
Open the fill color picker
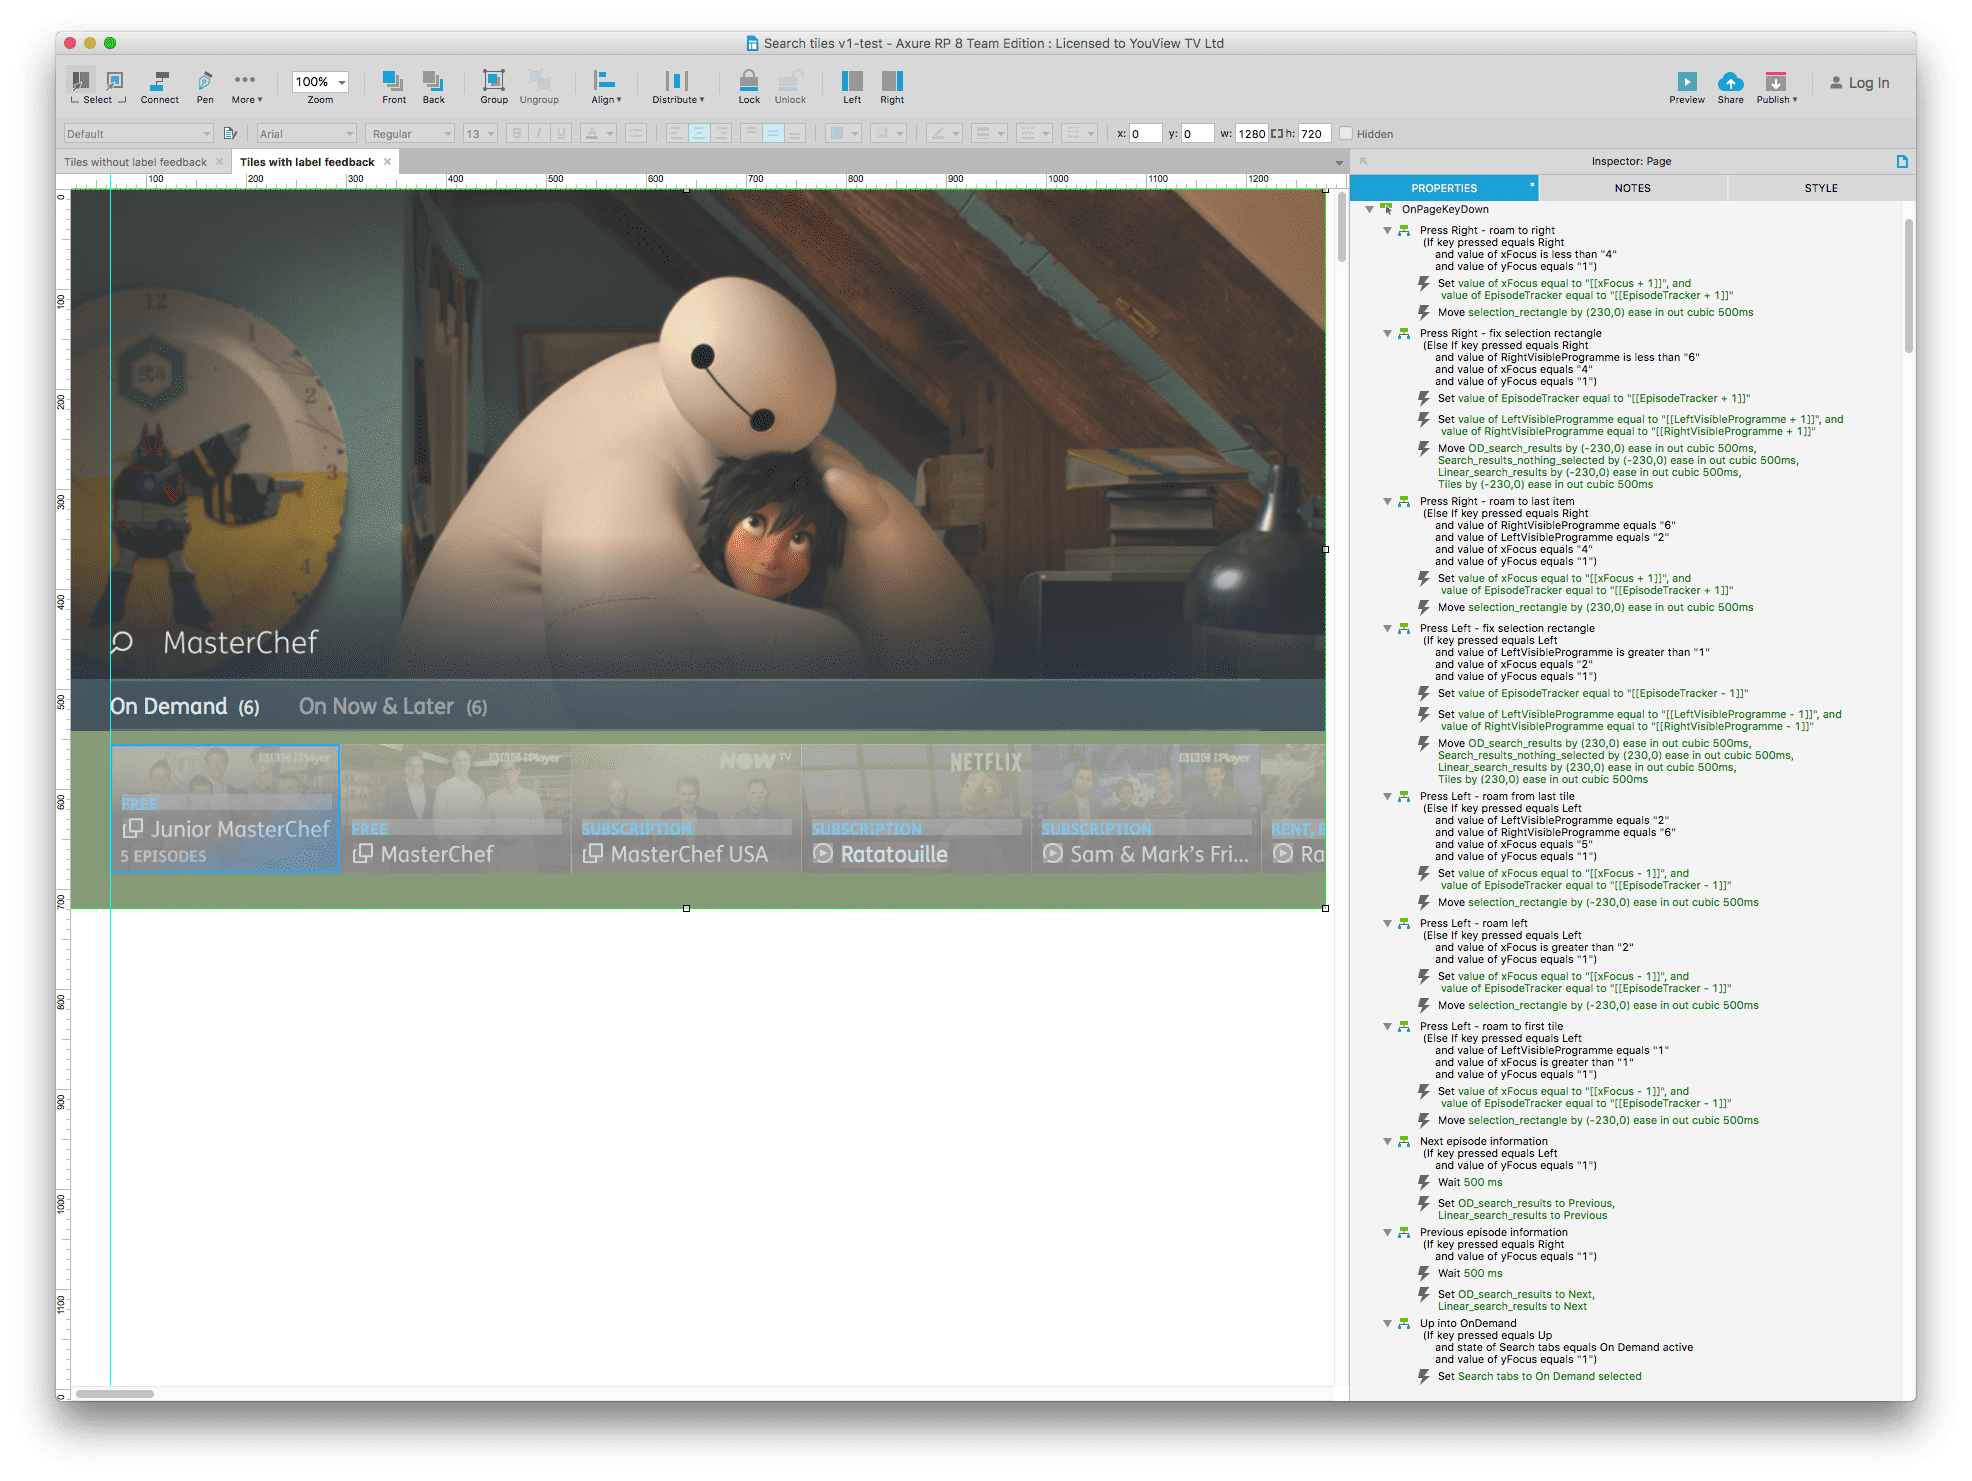(x=843, y=133)
